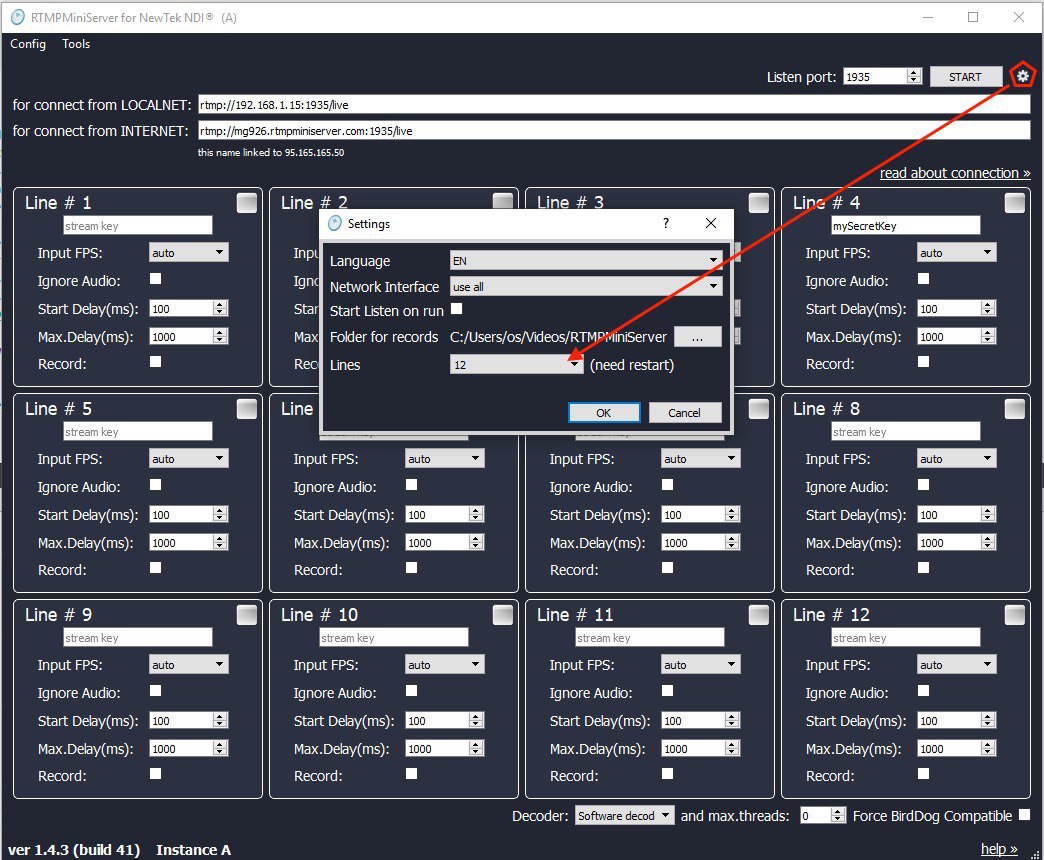Click the 'this name linked to 95.165.165.50' text
Image resolution: width=1044 pixels, height=860 pixels.
271,152
